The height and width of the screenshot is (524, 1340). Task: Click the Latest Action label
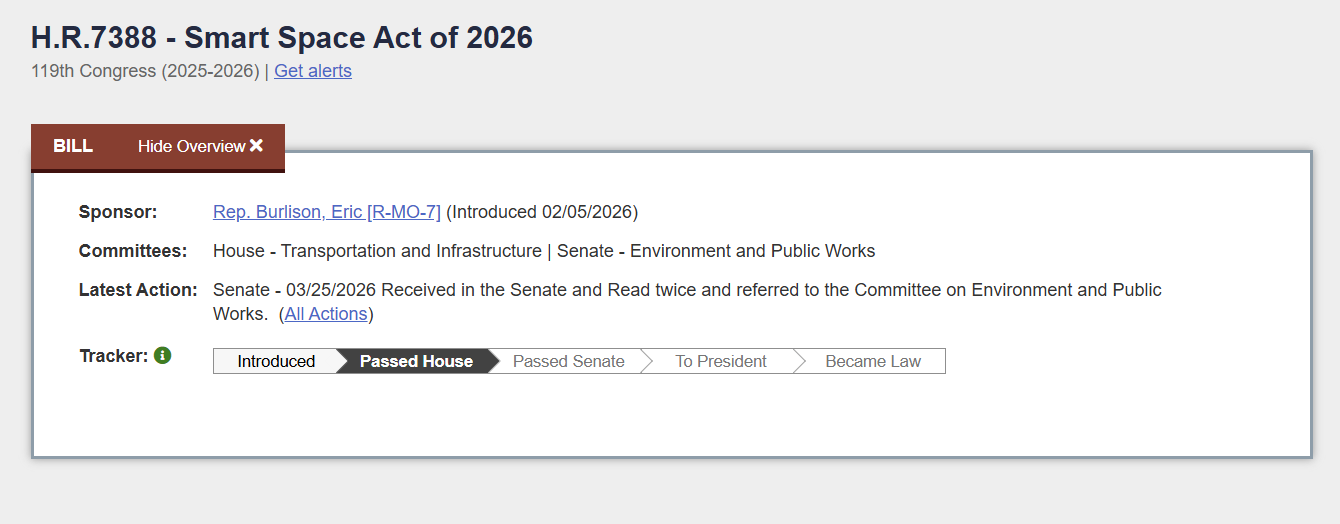tap(138, 290)
